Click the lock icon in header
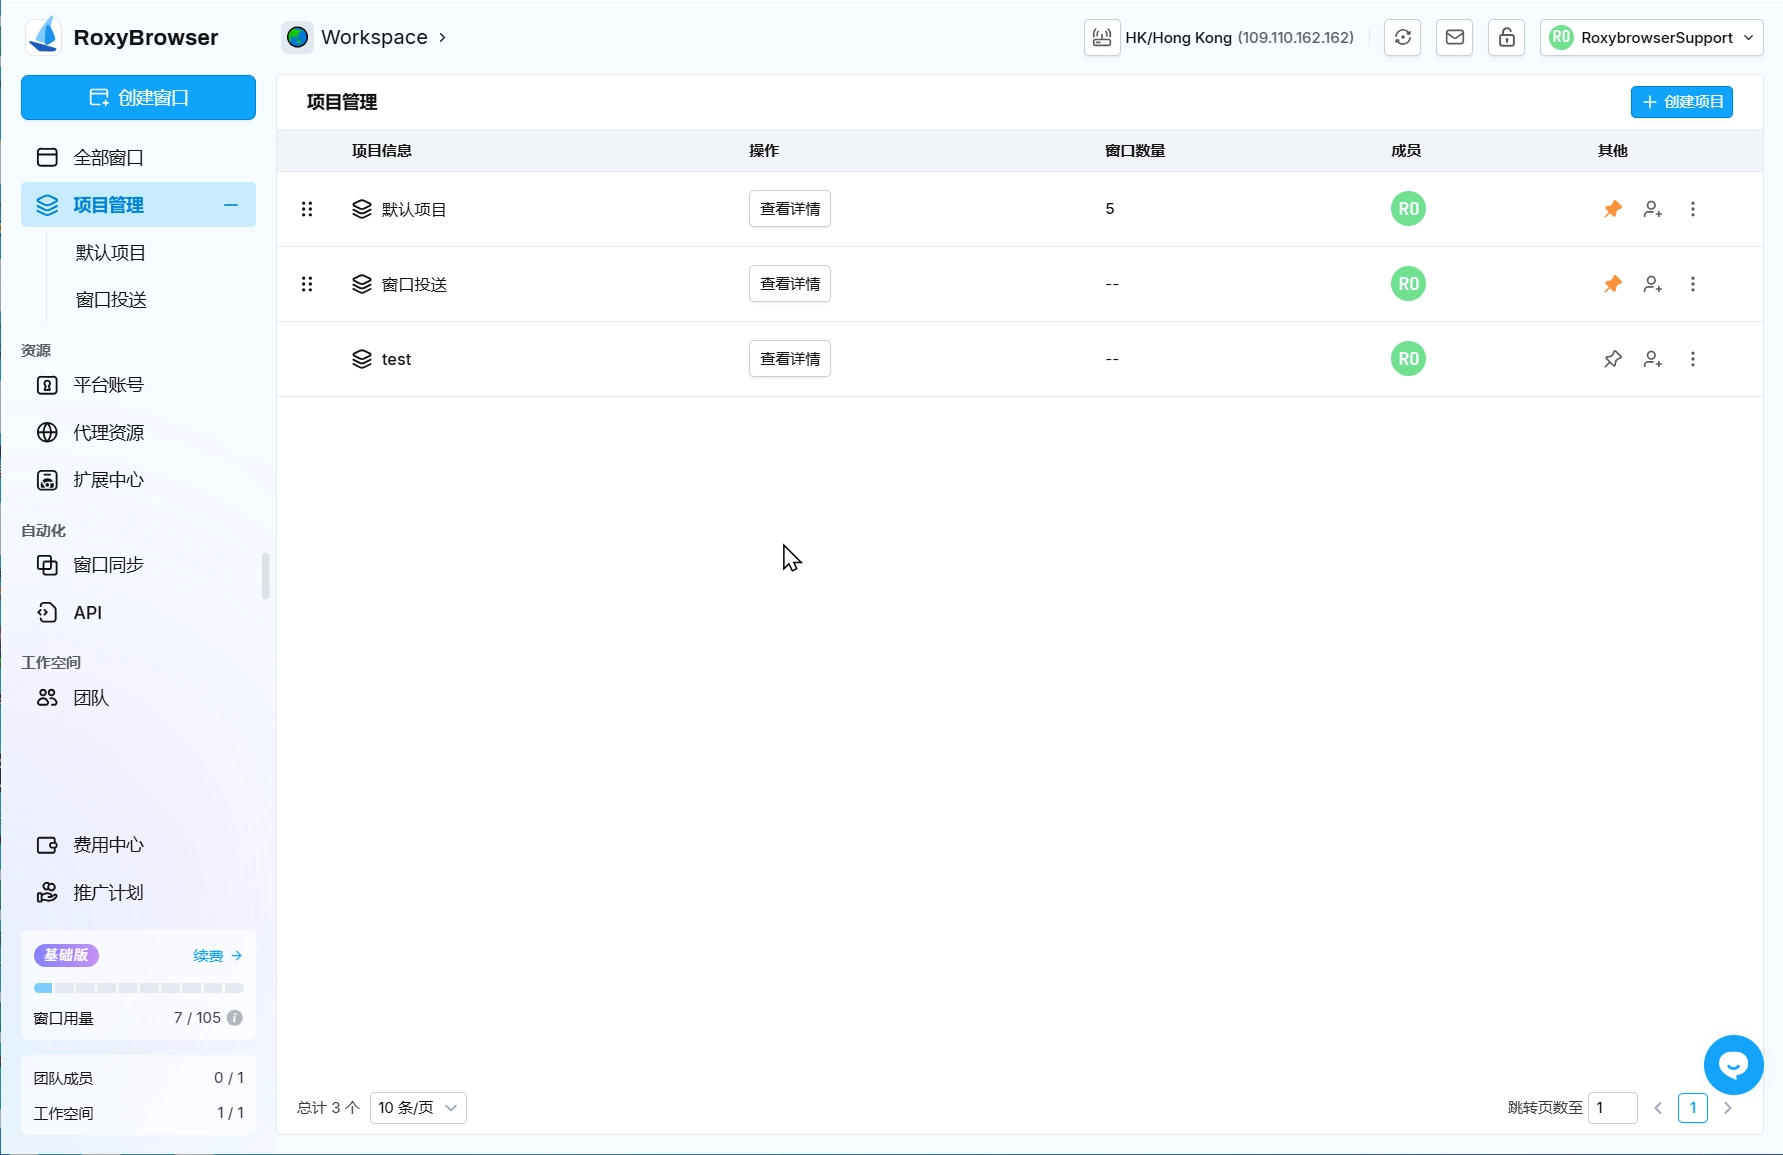 1506,38
